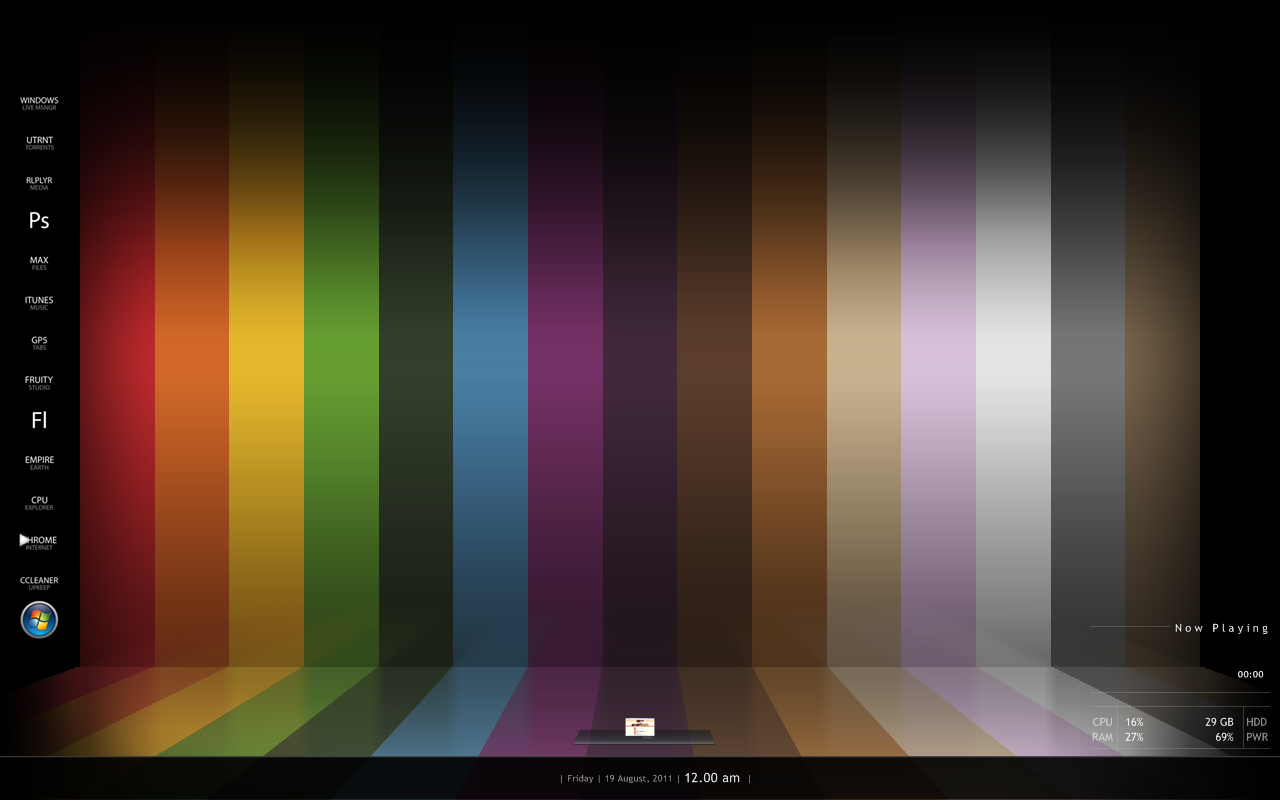Click the Now Playing widget title
This screenshot has height=801, width=1280.
tap(1221, 628)
